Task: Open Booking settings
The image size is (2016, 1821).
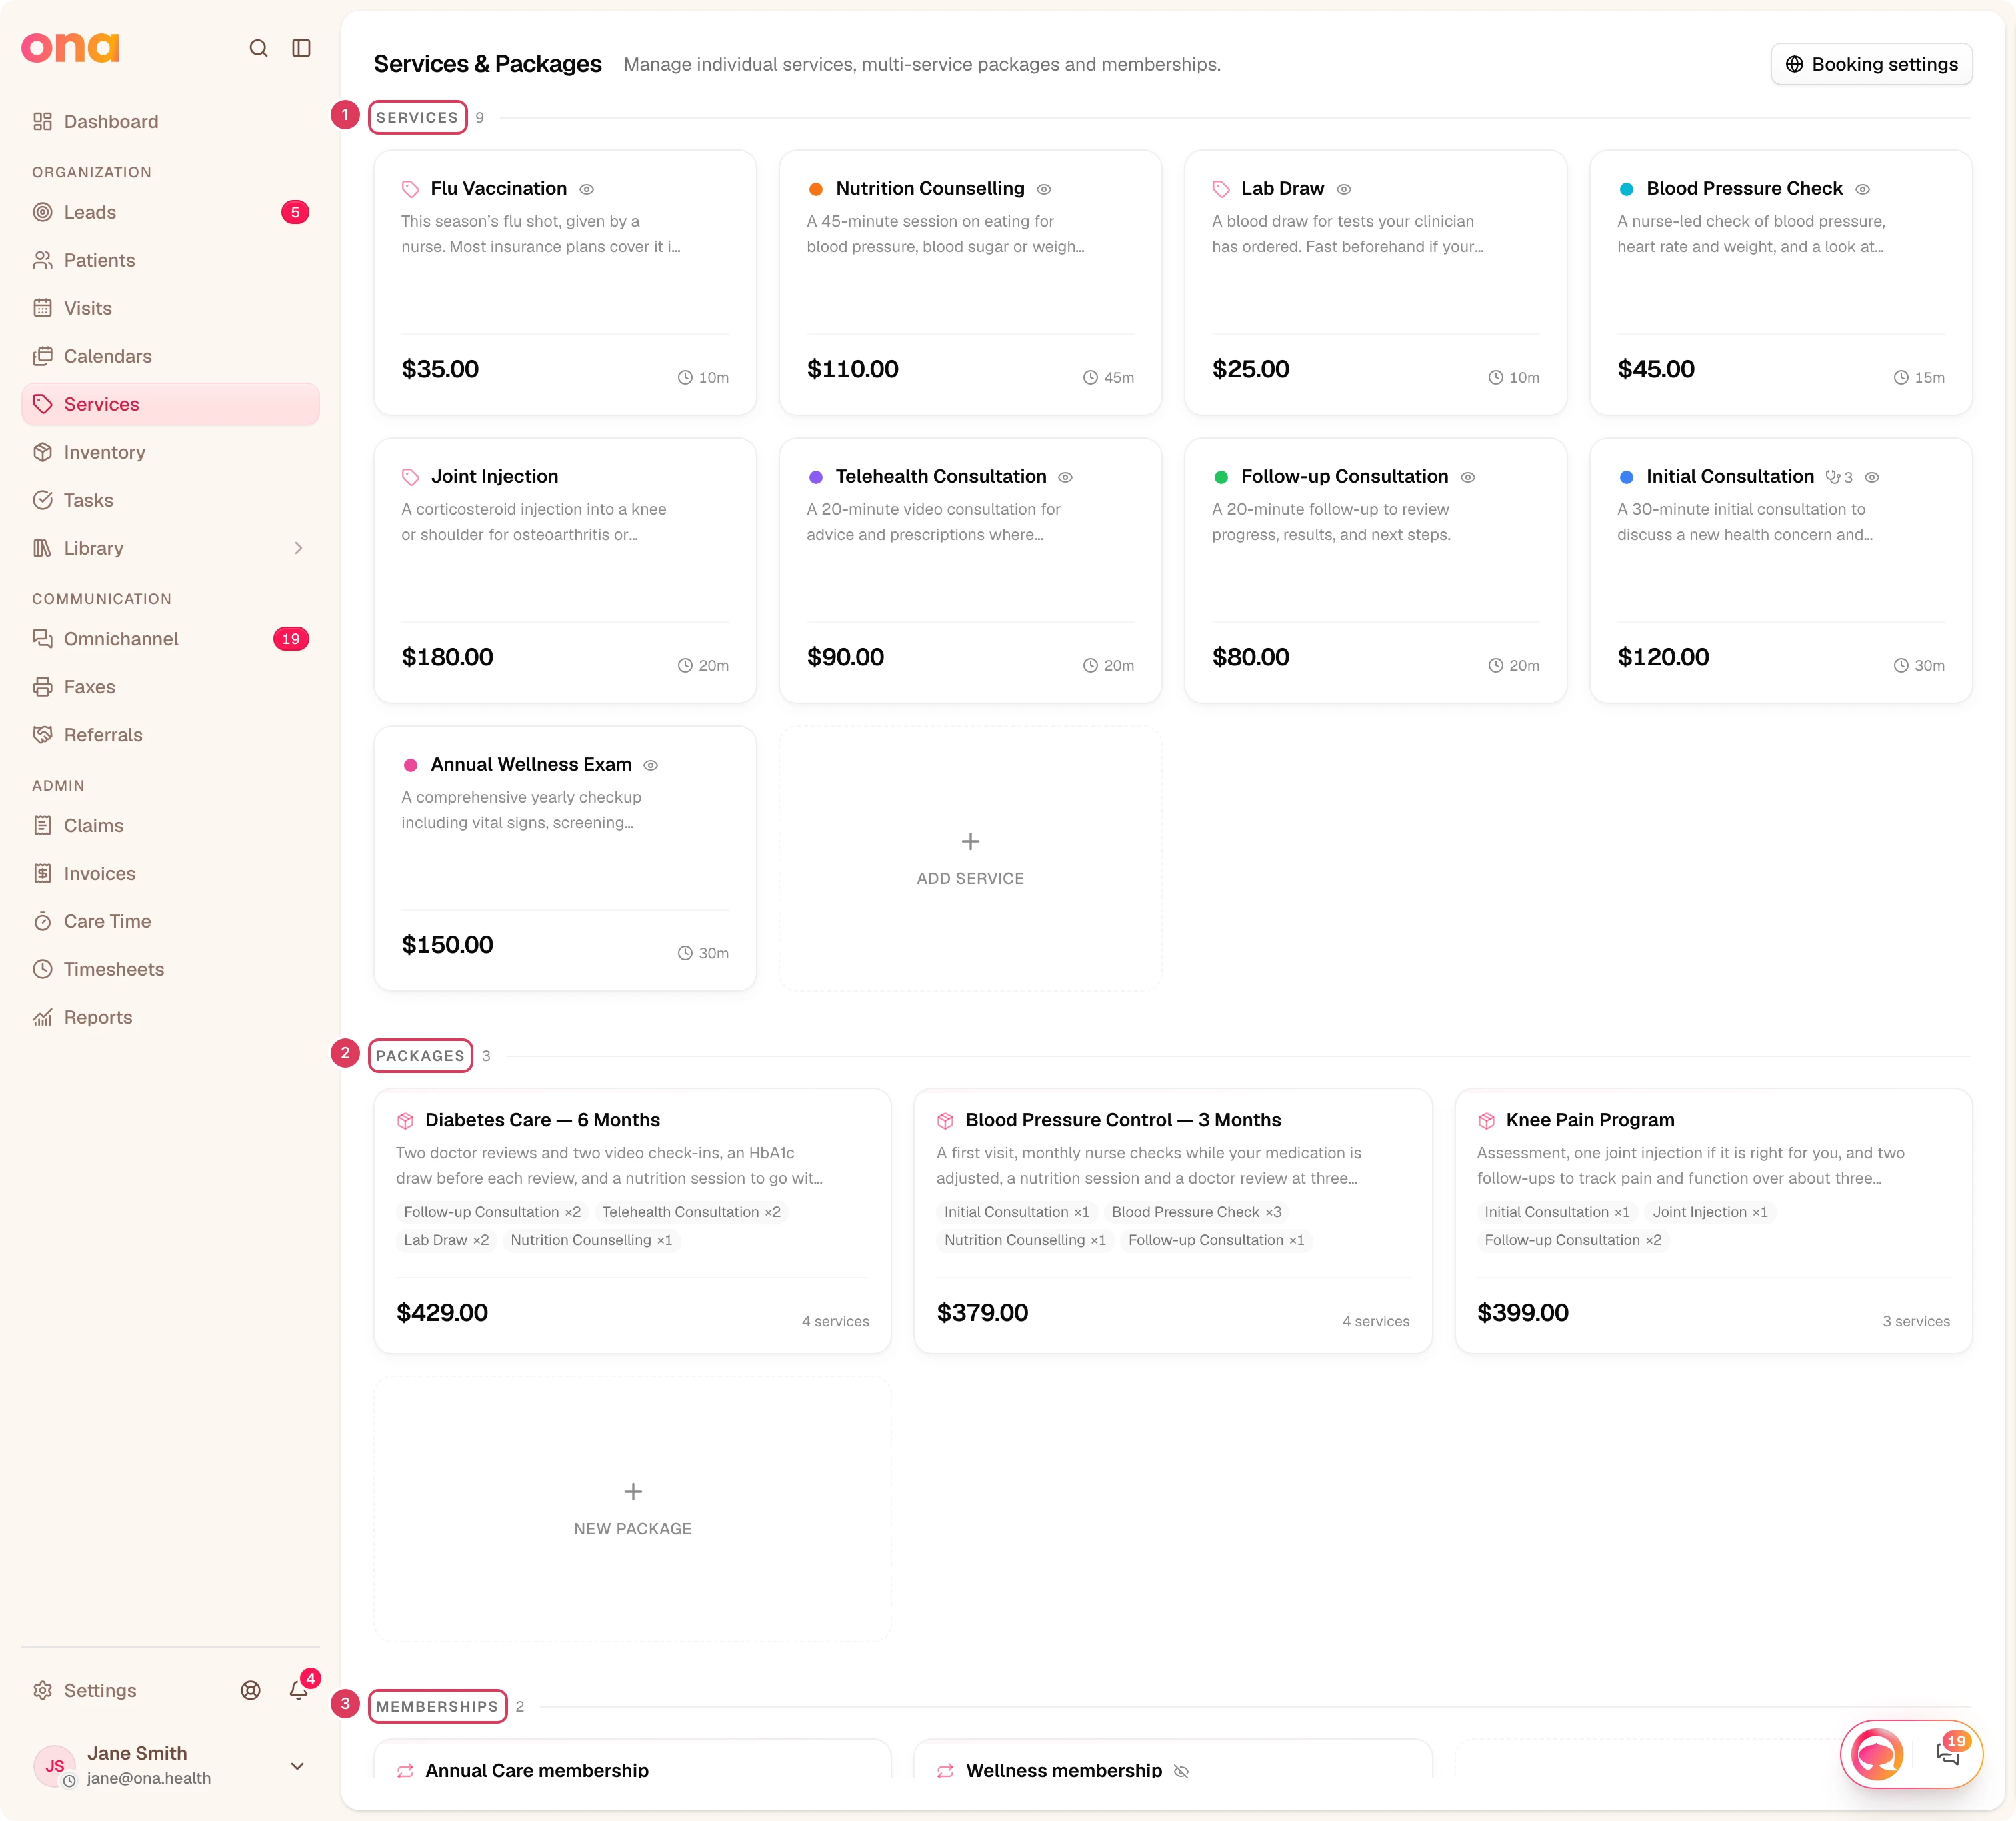Action: click(1871, 64)
